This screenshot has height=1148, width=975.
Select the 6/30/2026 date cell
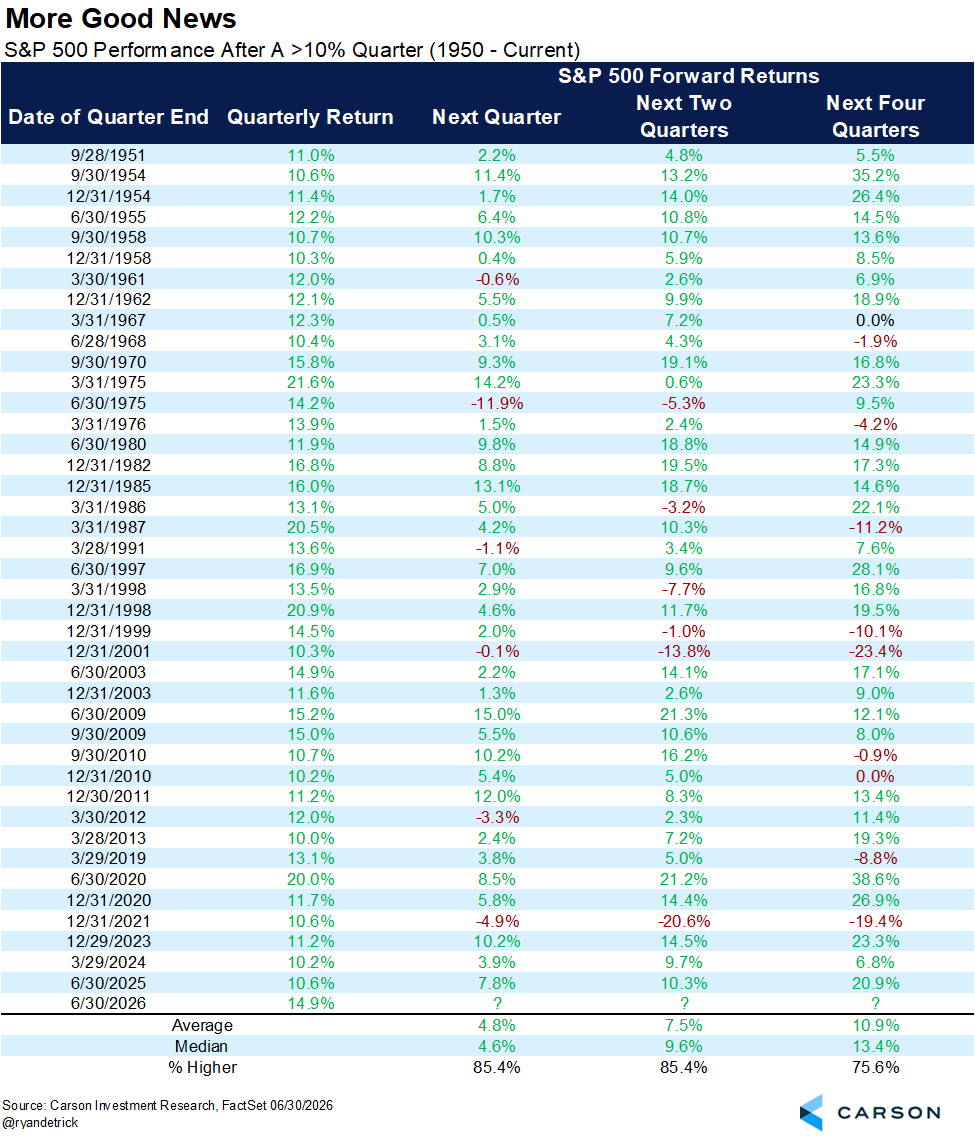[108, 1004]
